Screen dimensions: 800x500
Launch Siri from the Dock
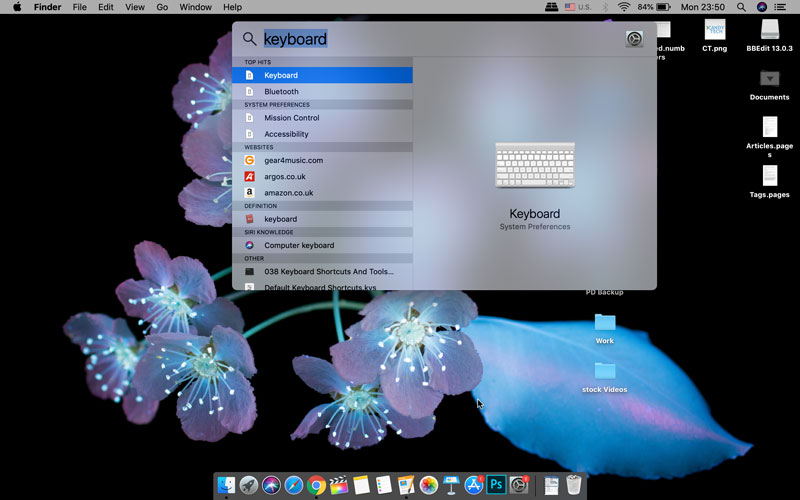click(271, 485)
